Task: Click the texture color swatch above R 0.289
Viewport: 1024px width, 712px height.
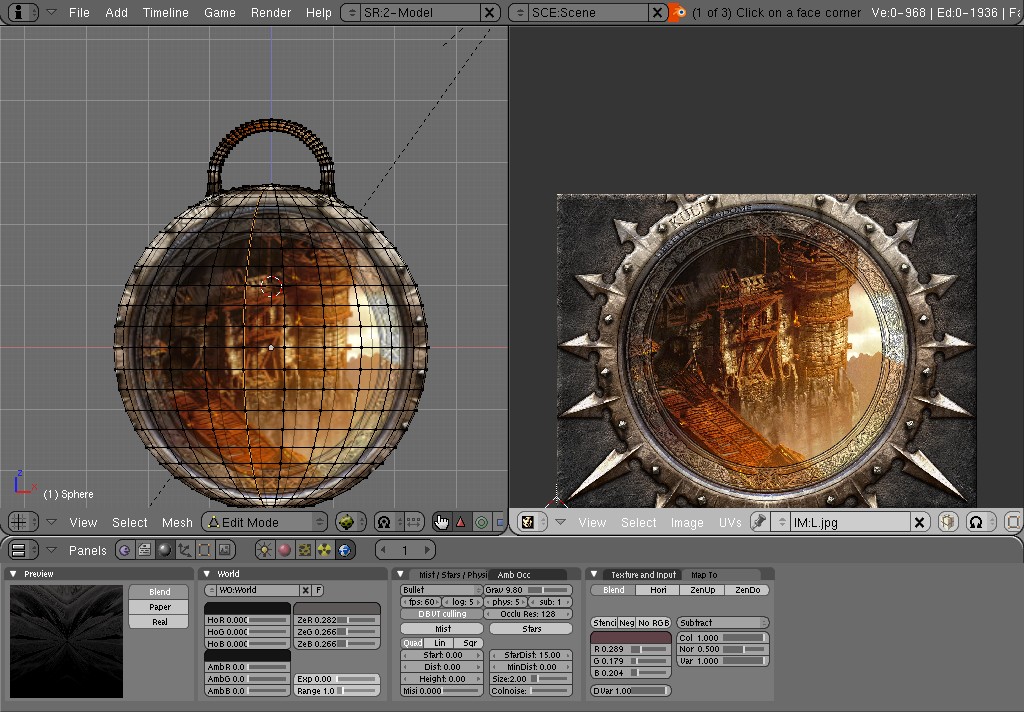Action: pos(631,637)
